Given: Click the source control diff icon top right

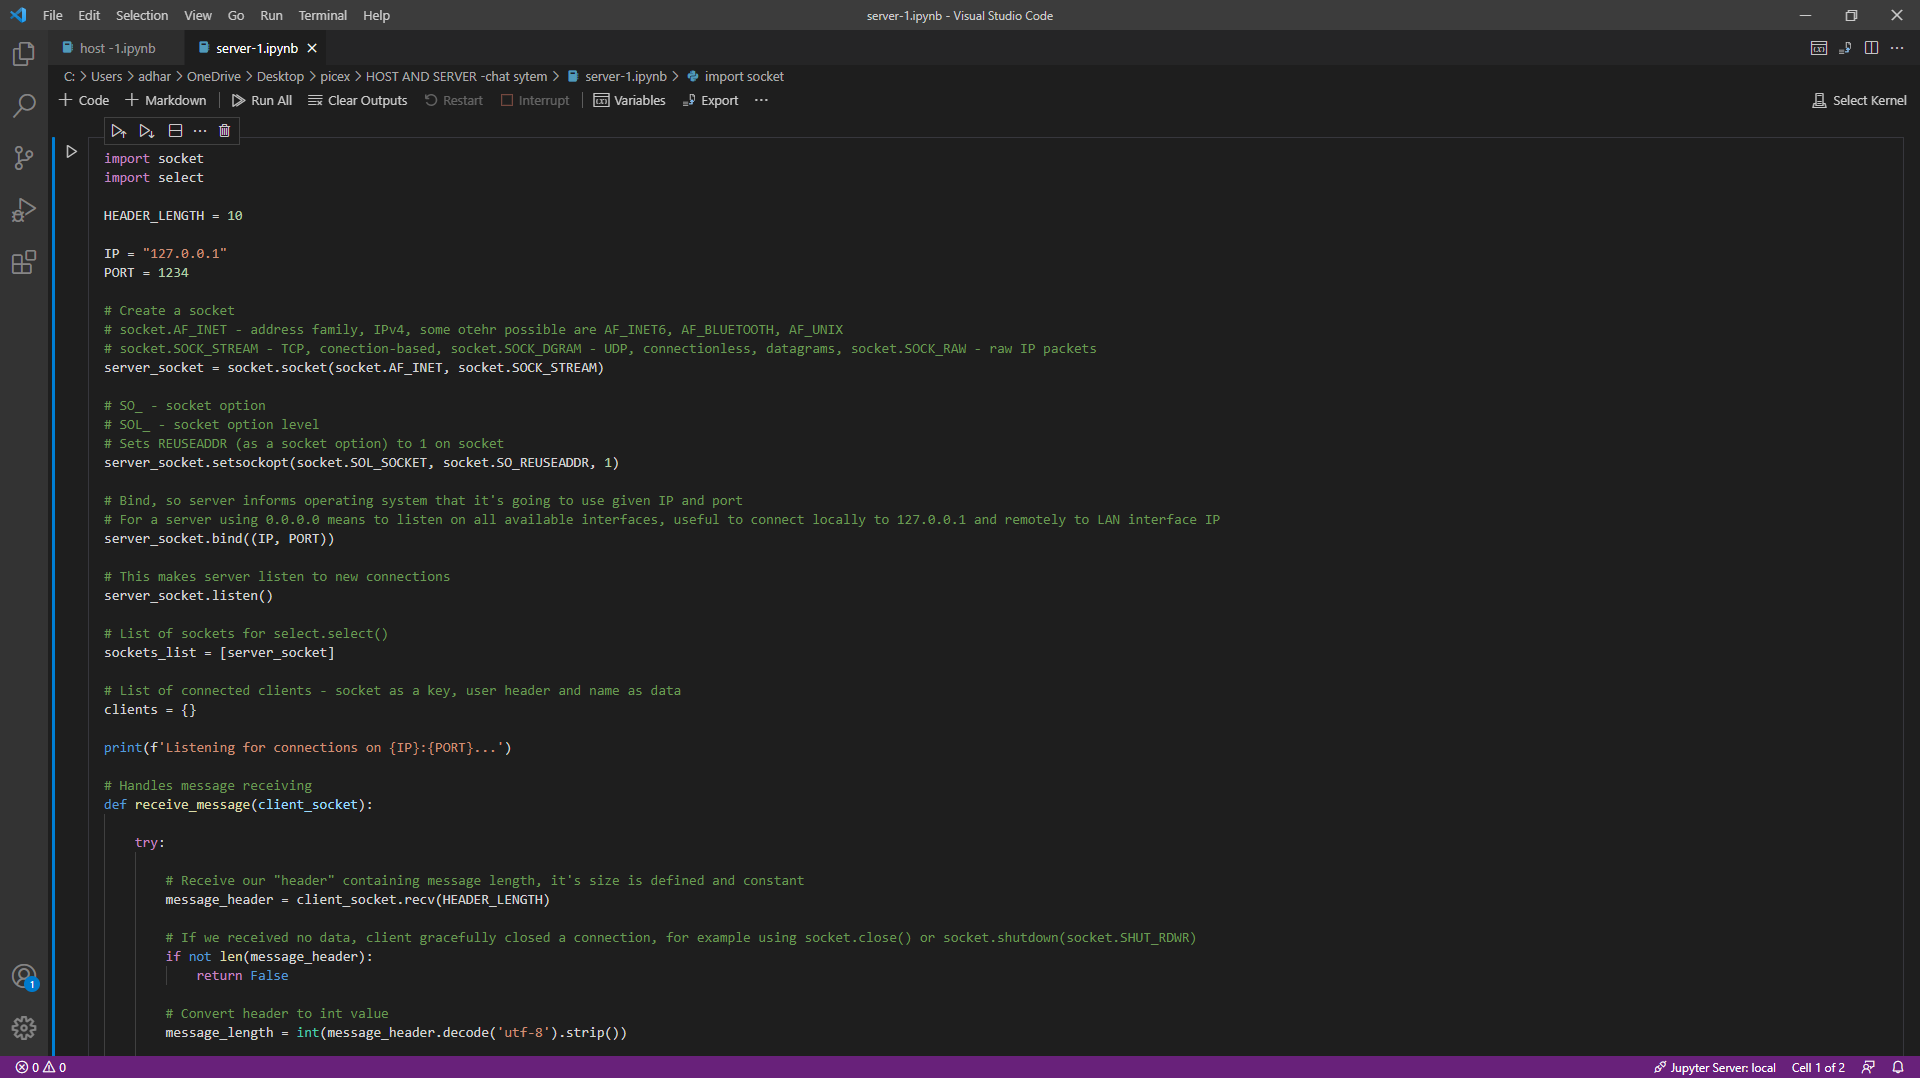Looking at the screenshot, I should 1845,48.
